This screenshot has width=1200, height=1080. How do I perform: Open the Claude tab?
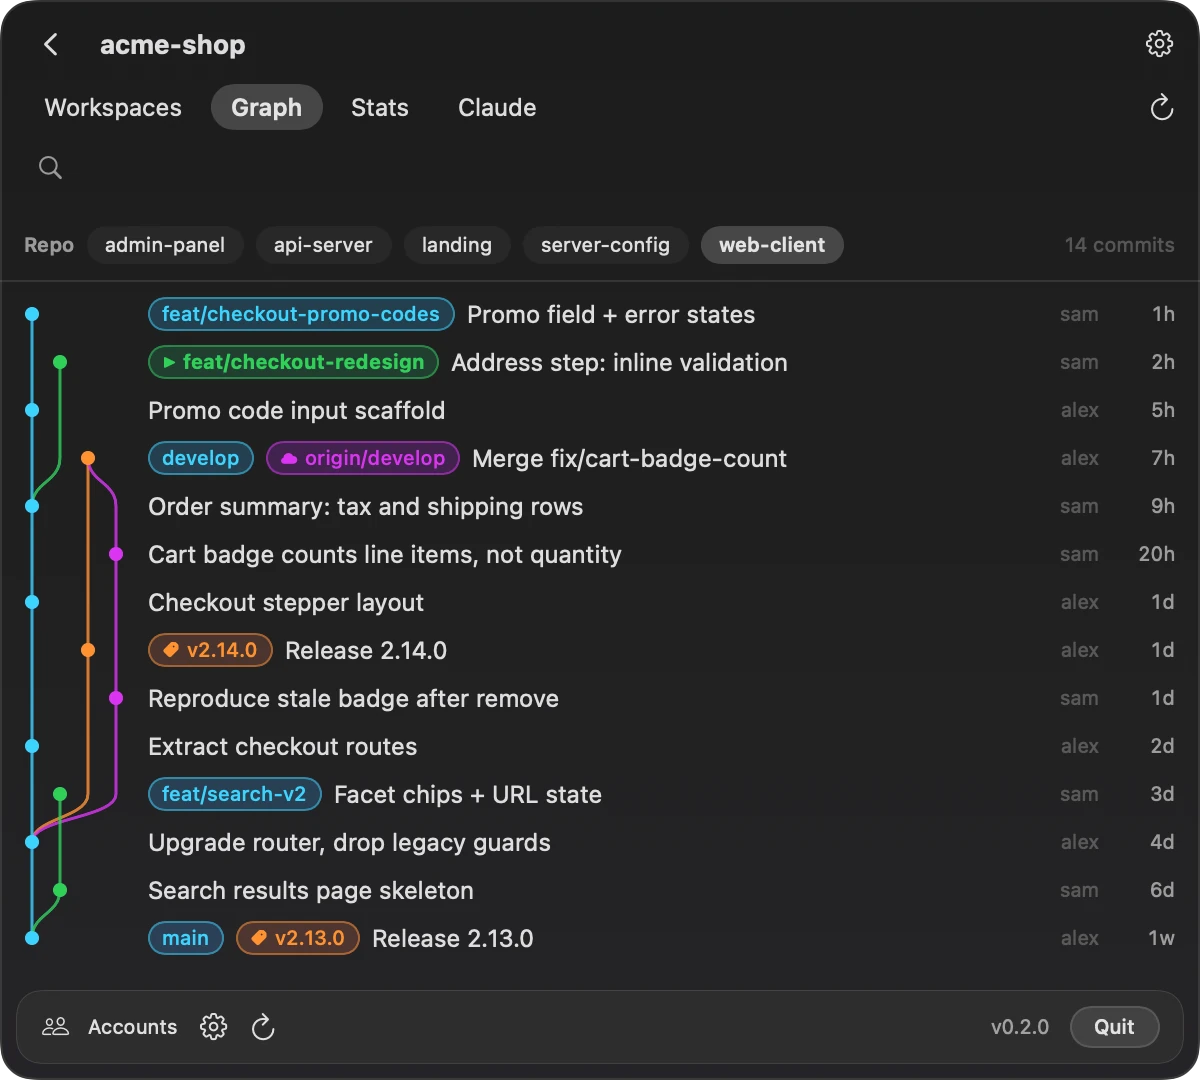coord(497,108)
